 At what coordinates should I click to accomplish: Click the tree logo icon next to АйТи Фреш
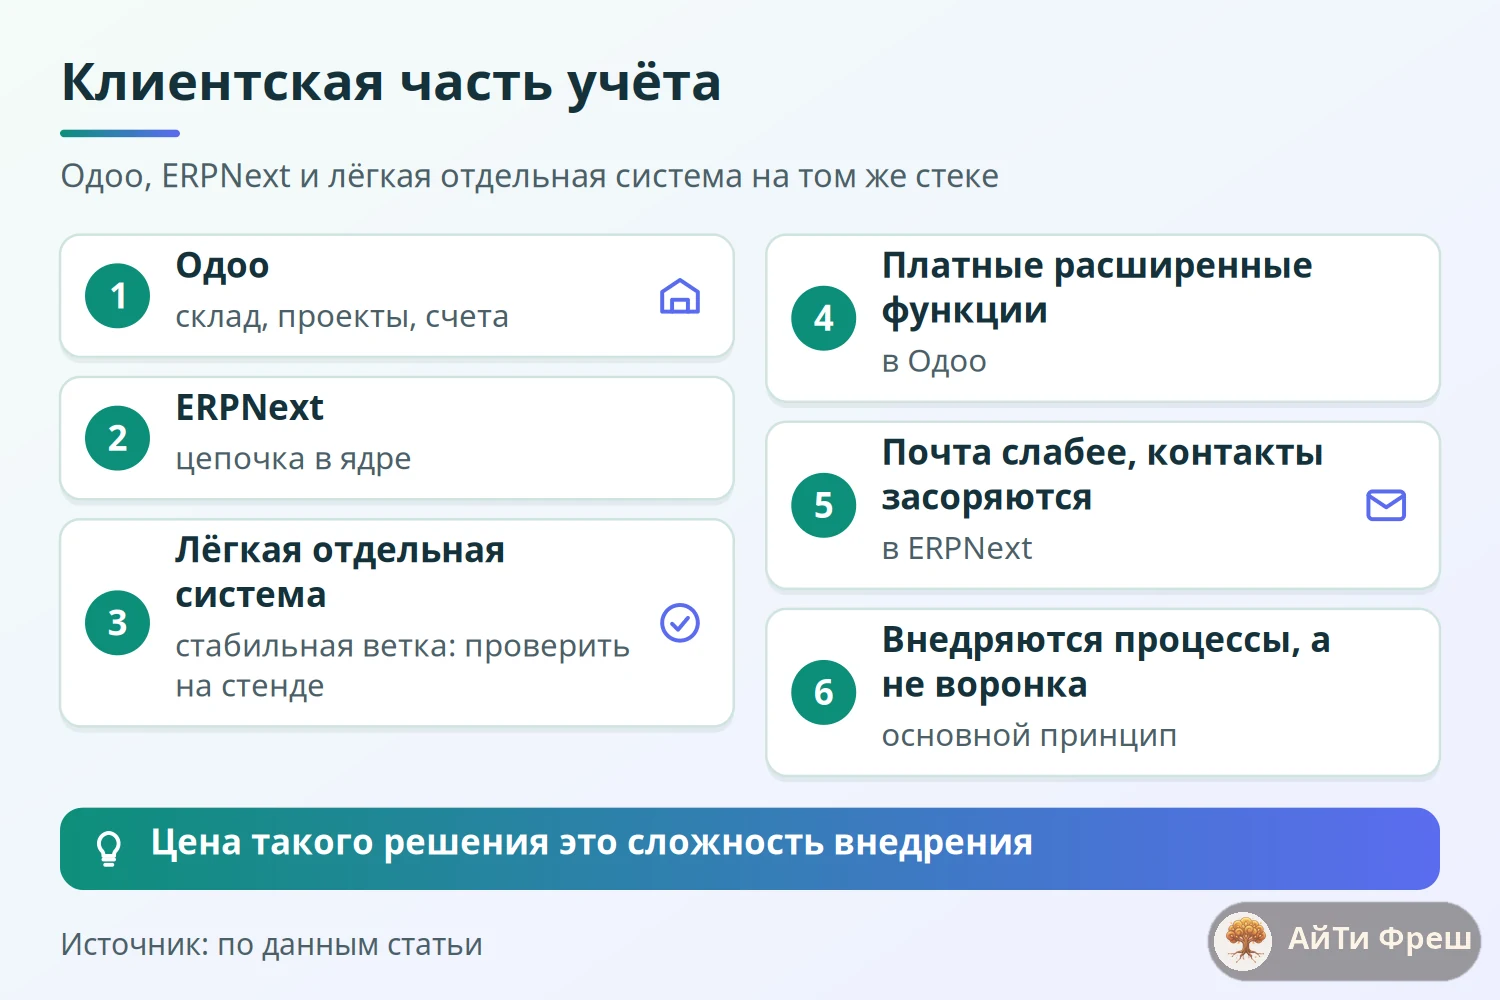click(1243, 941)
